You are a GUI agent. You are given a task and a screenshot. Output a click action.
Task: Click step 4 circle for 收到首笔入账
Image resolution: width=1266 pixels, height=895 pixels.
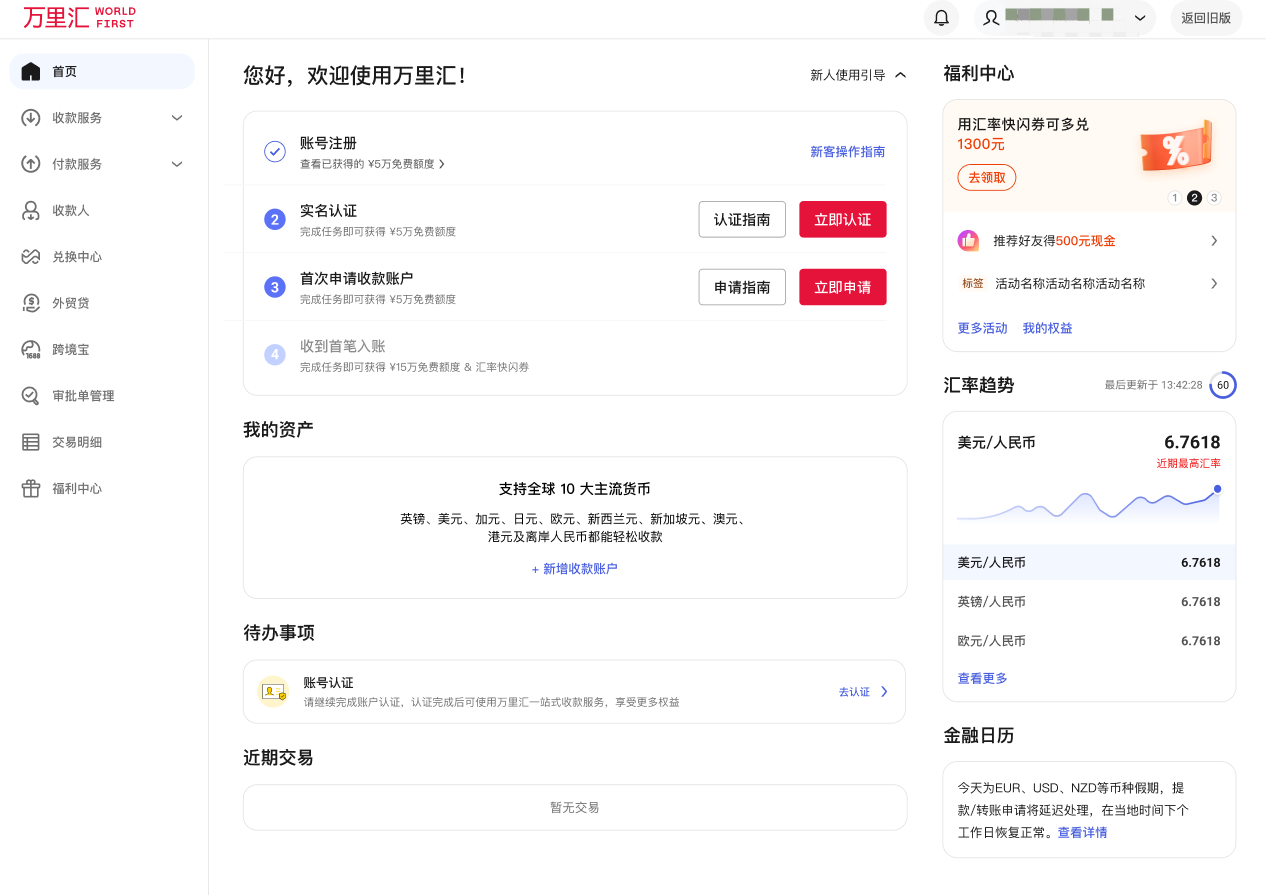275,354
